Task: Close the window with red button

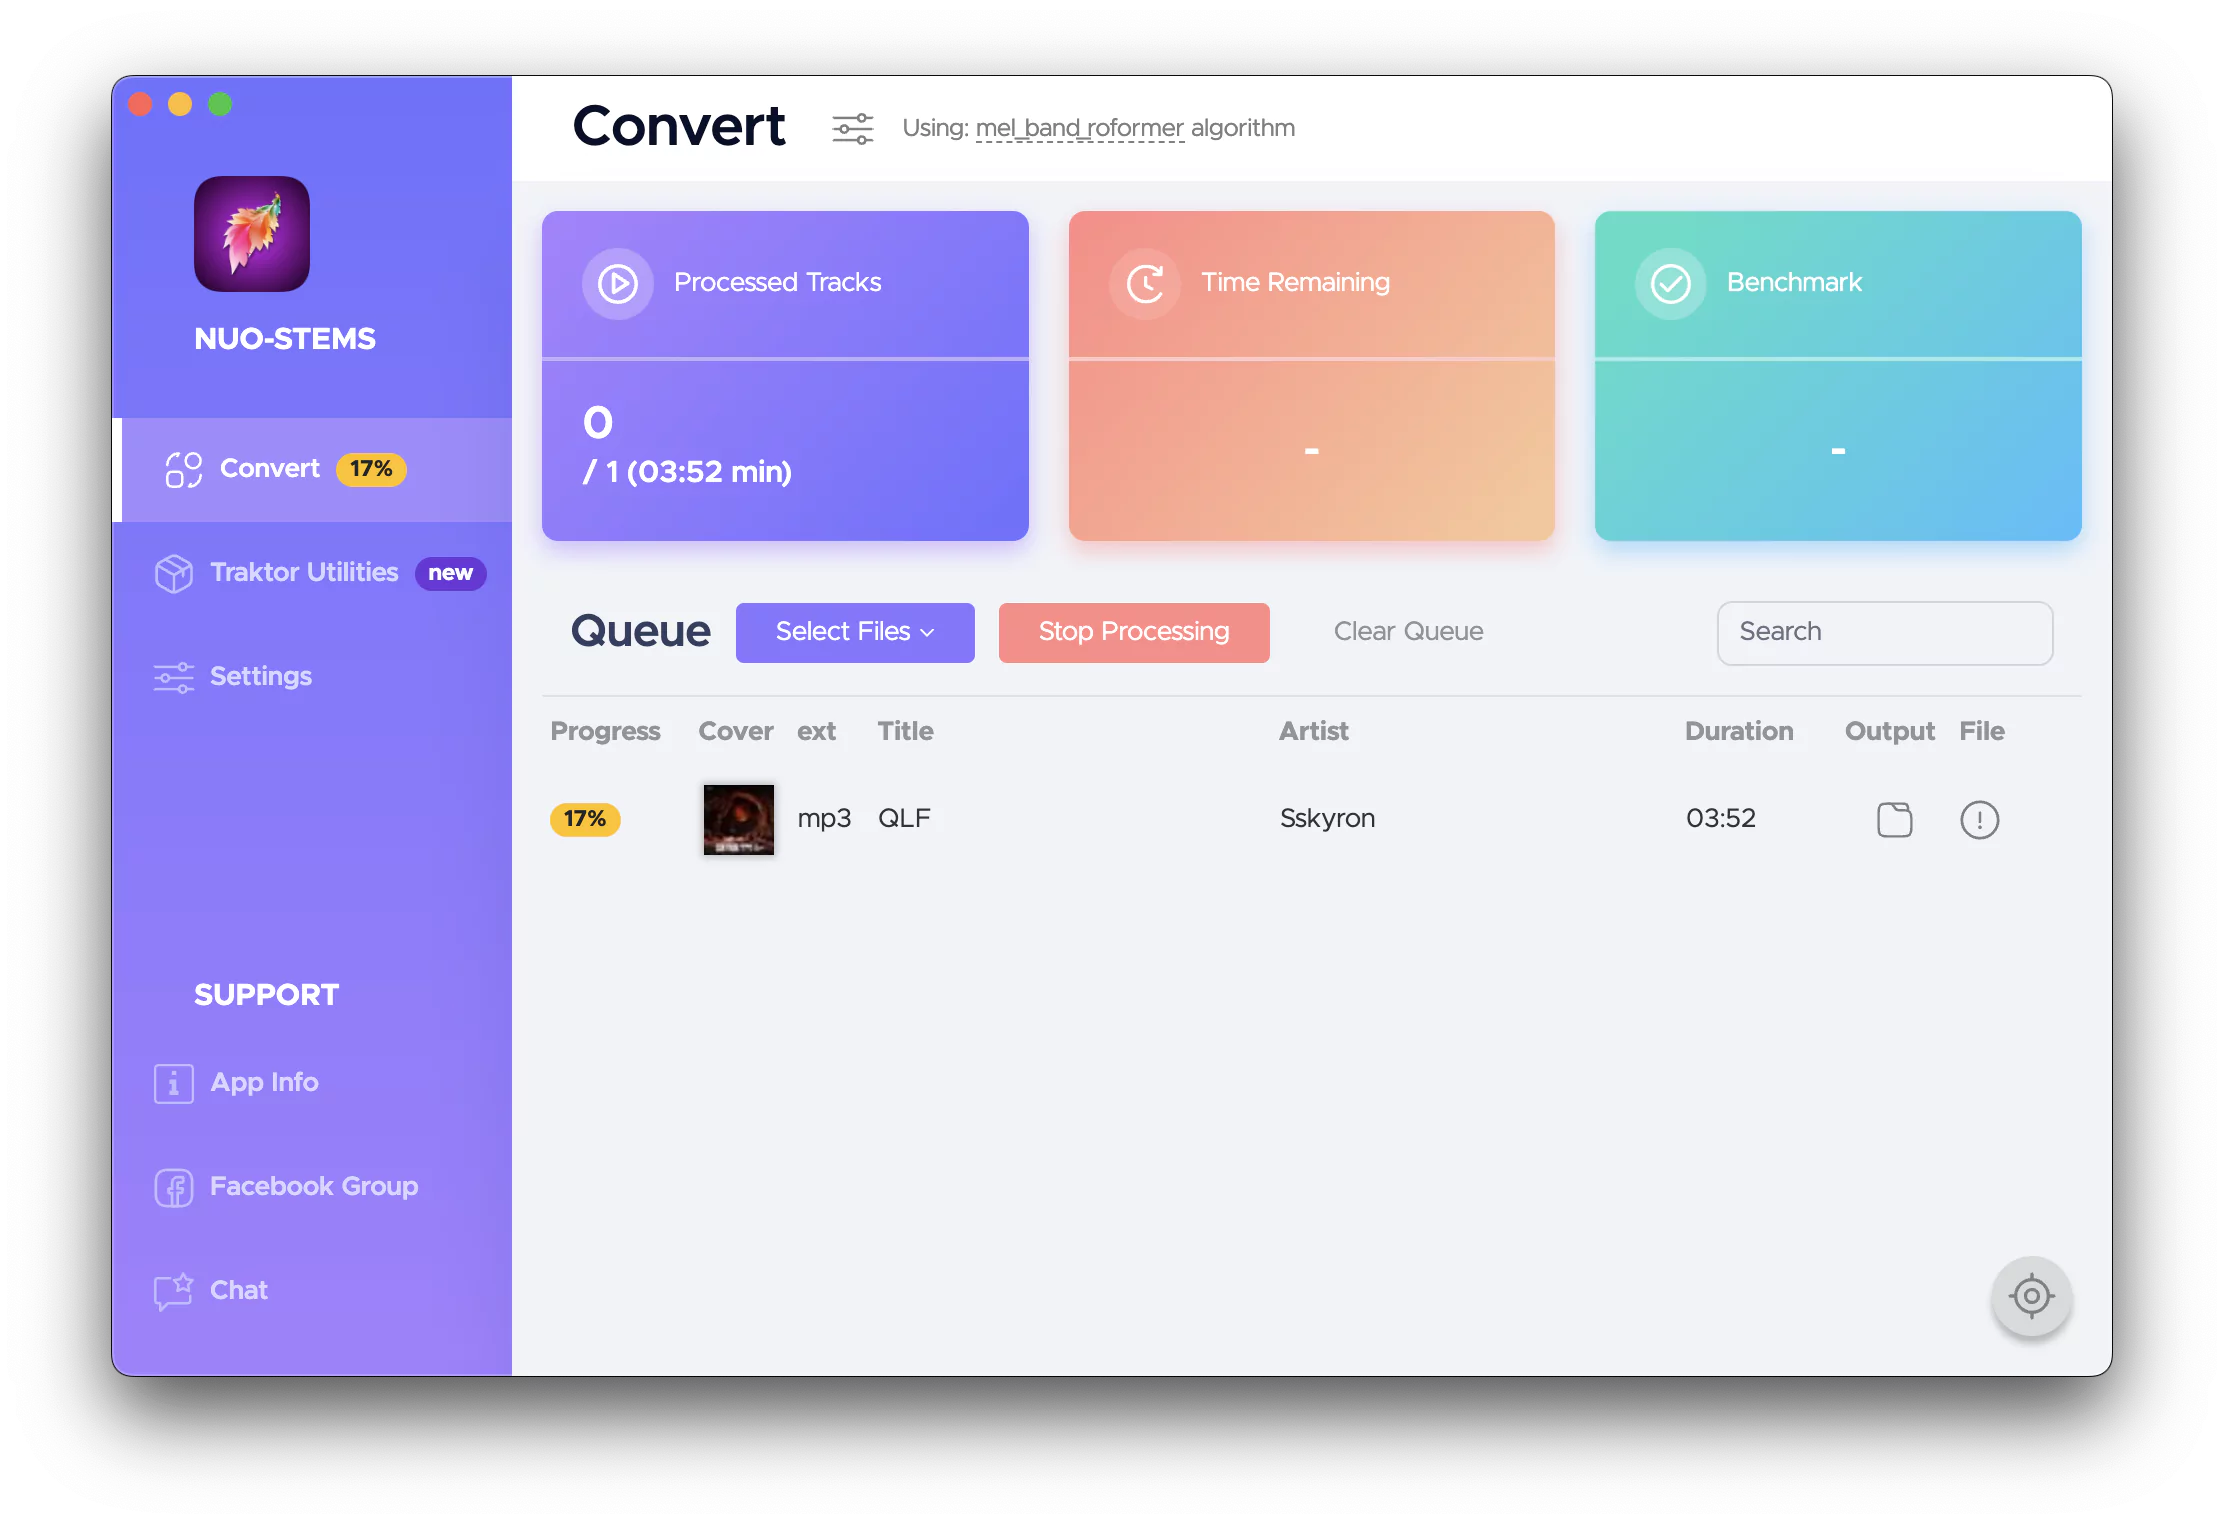Action: point(140,104)
